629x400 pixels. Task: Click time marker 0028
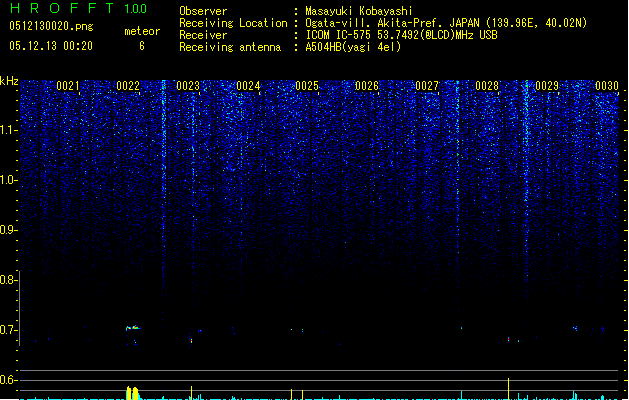pyautogui.click(x=487, y=86)
